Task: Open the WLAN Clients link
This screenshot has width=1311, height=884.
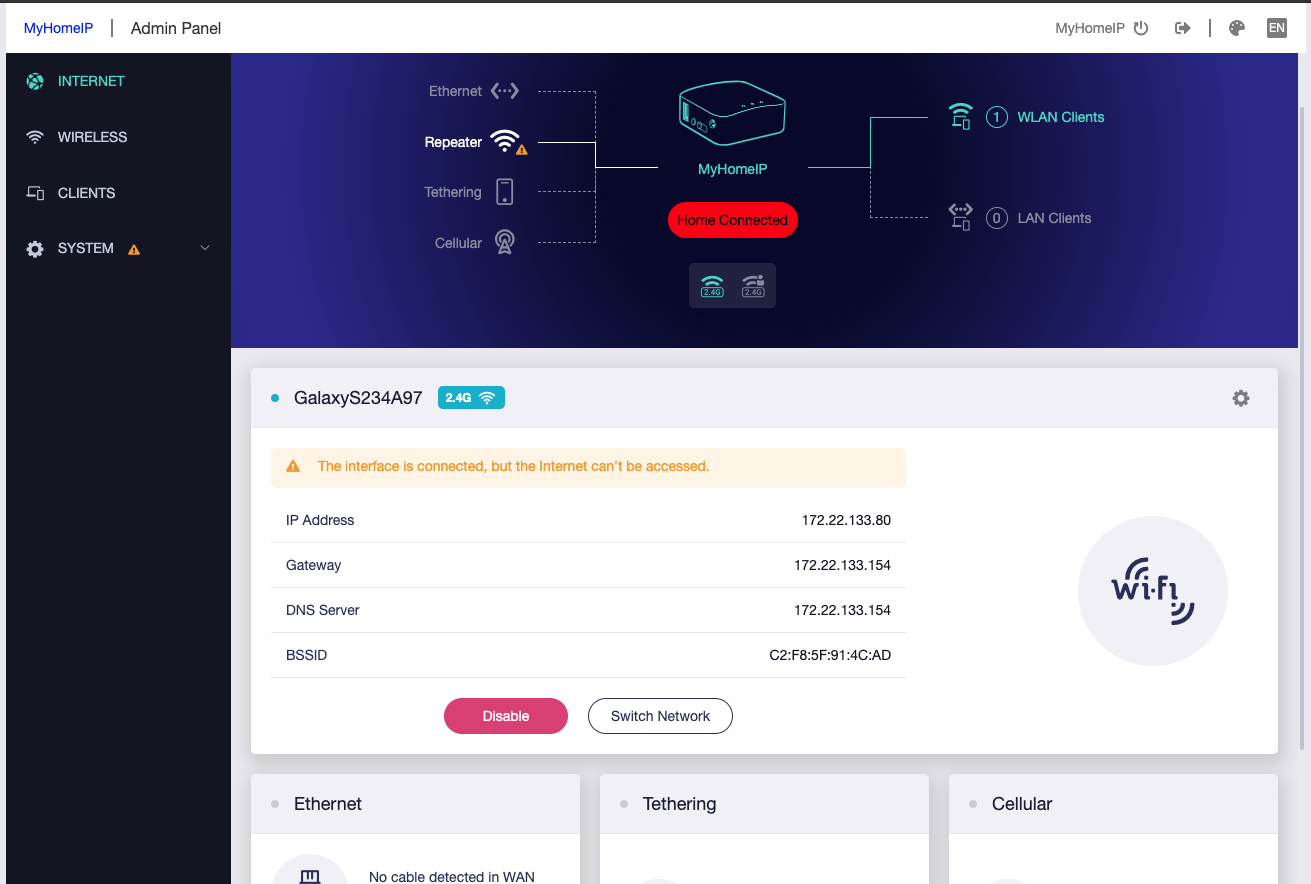Action: (x=1060, y=117)
